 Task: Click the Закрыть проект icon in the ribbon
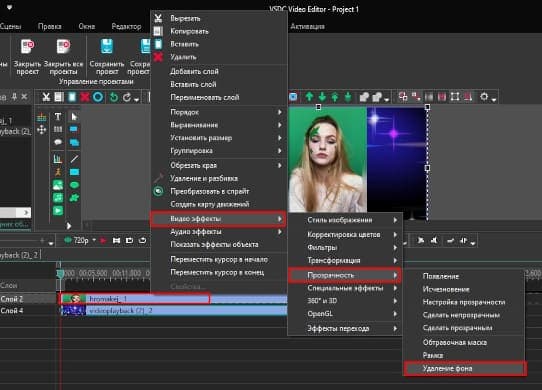[x=27, y=47]
